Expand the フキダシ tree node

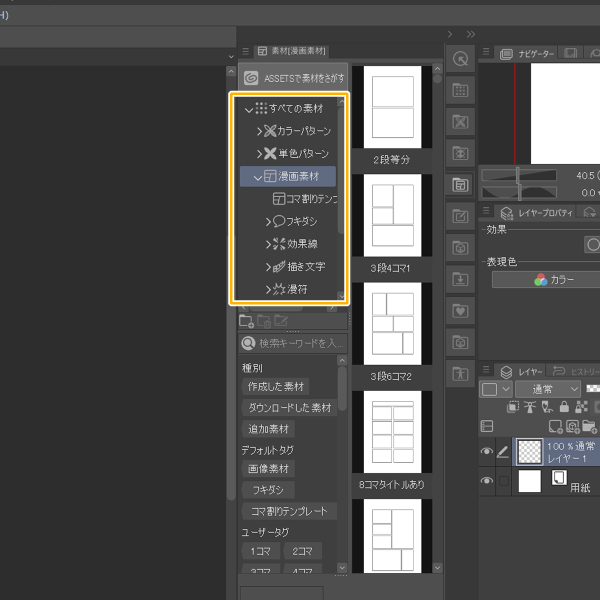click(269, 222)
